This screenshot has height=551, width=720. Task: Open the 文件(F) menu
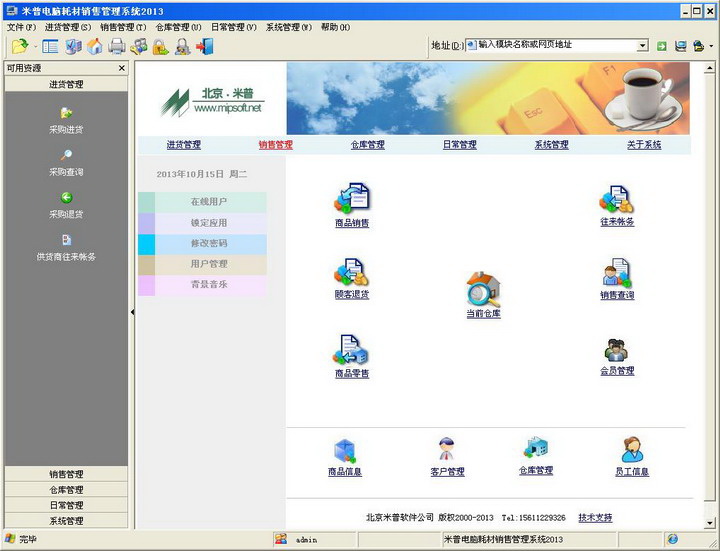[x=21, y=27]
